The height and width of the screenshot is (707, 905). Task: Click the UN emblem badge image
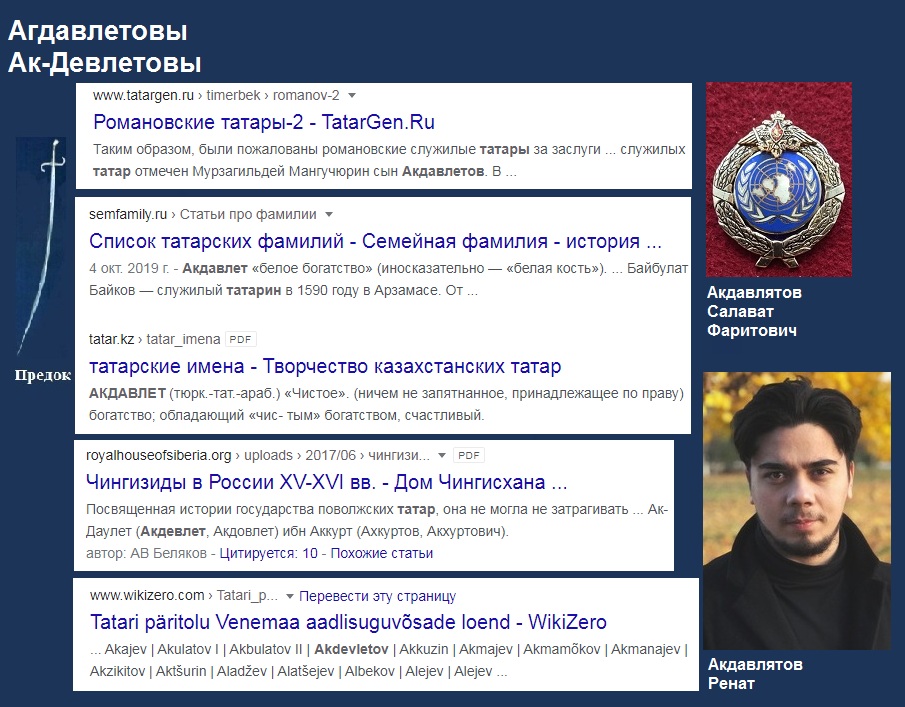(779, 179)
